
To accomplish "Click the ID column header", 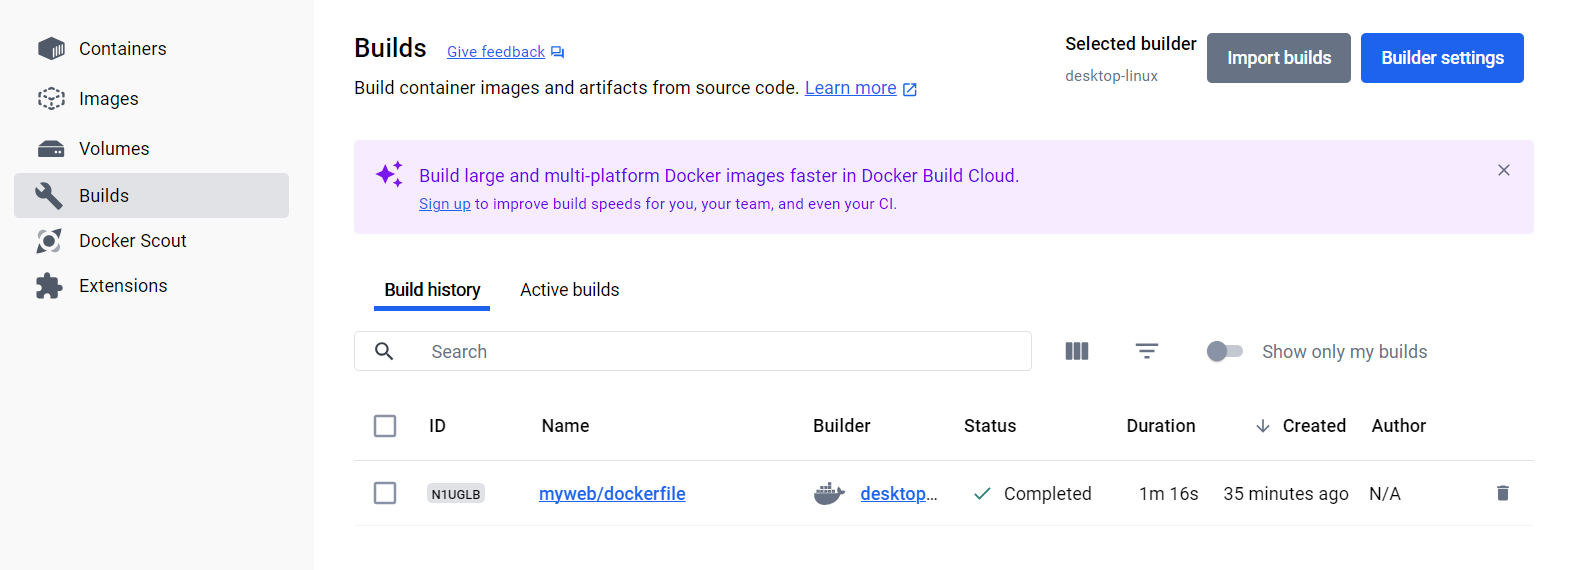I will point(437,426).
